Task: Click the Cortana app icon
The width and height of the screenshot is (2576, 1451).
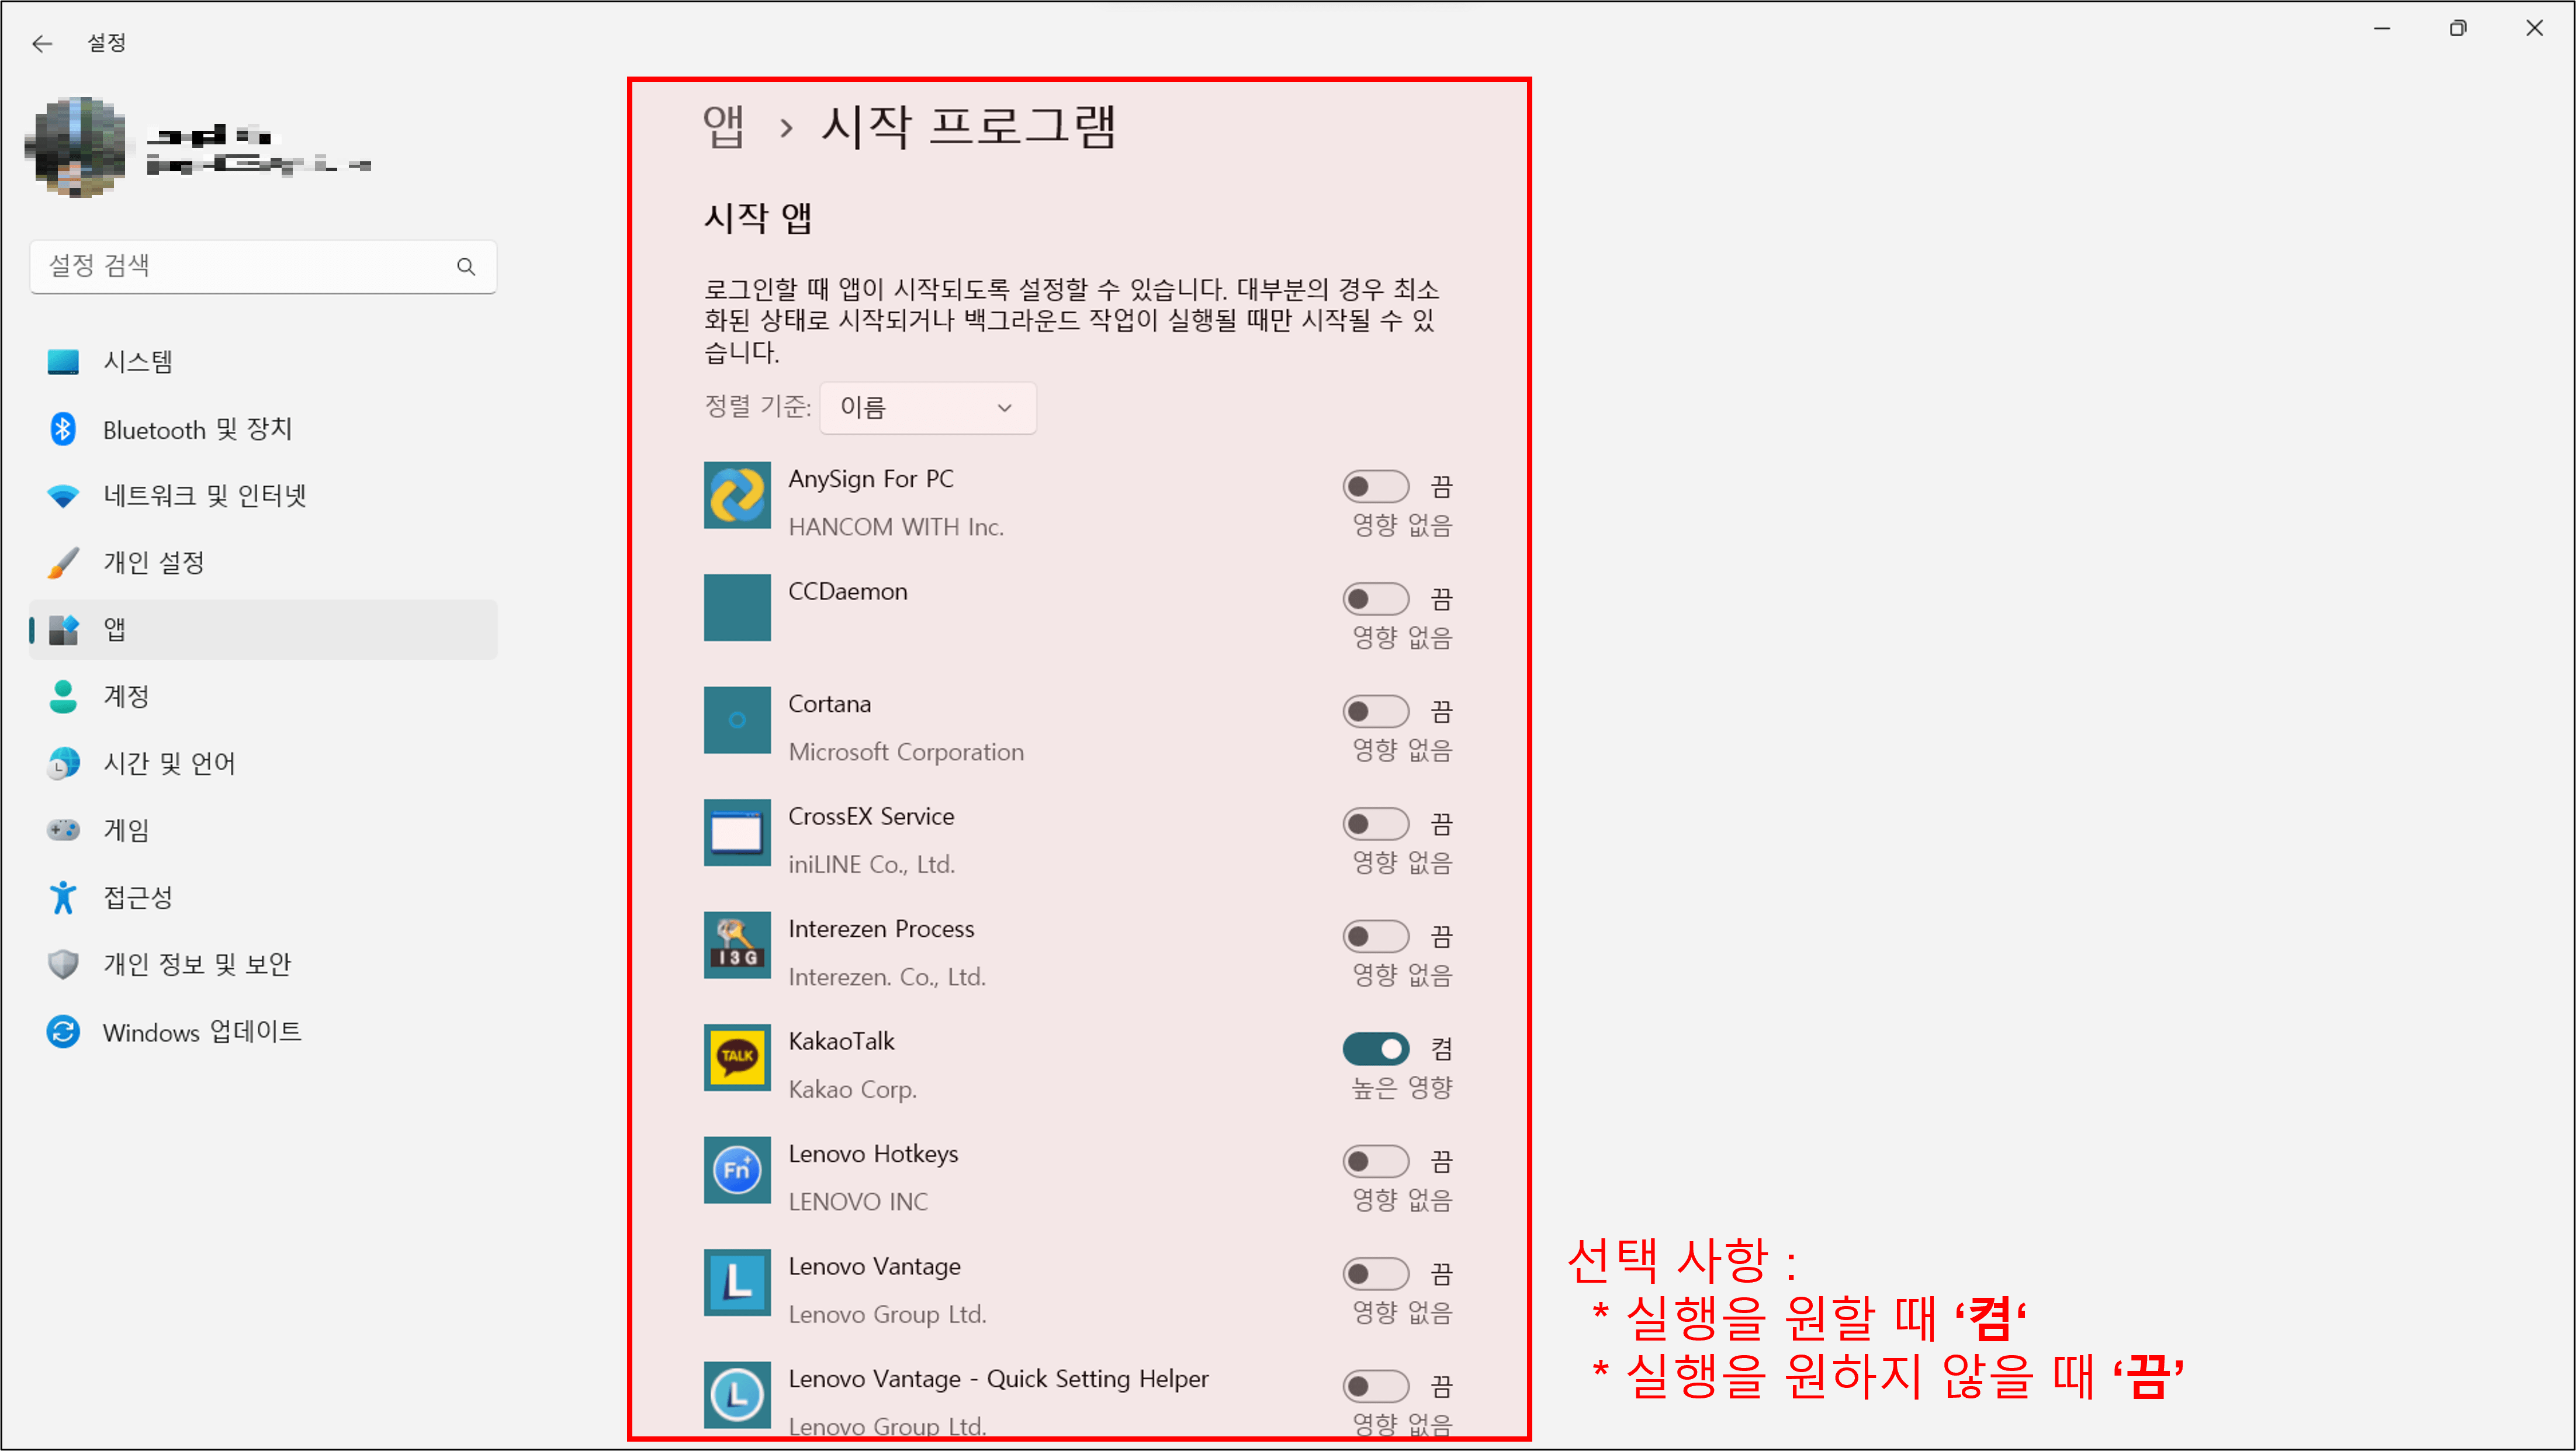Action: (x=737, y=720)
